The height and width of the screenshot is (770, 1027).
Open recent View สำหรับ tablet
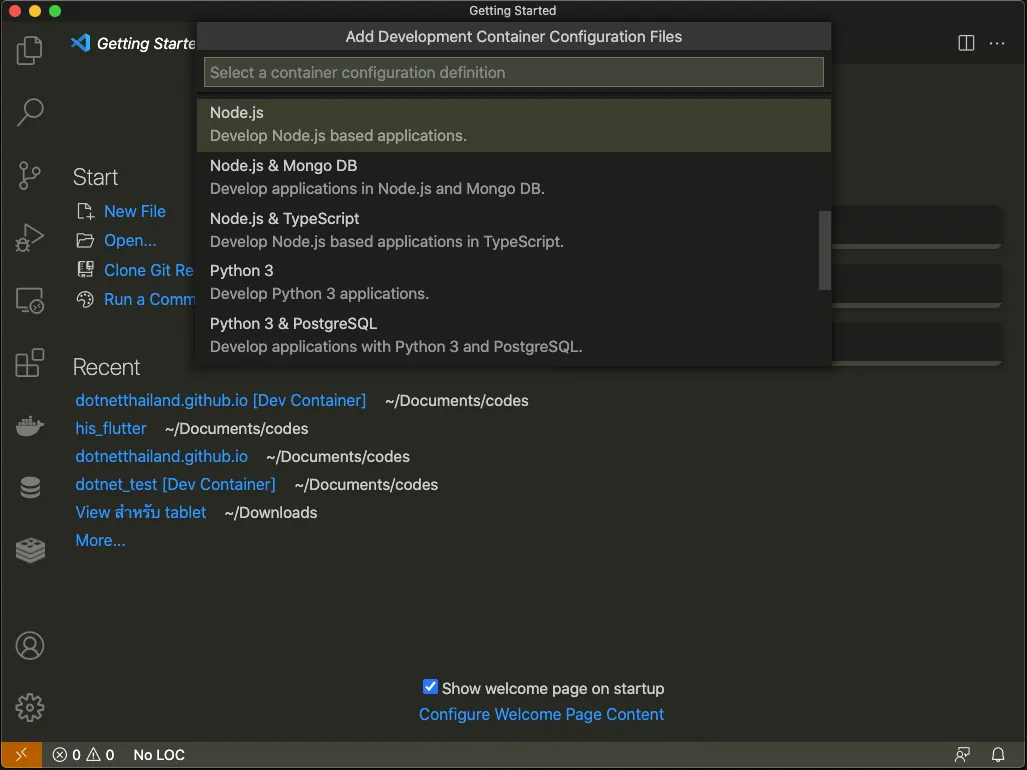(x=140, y=512)
